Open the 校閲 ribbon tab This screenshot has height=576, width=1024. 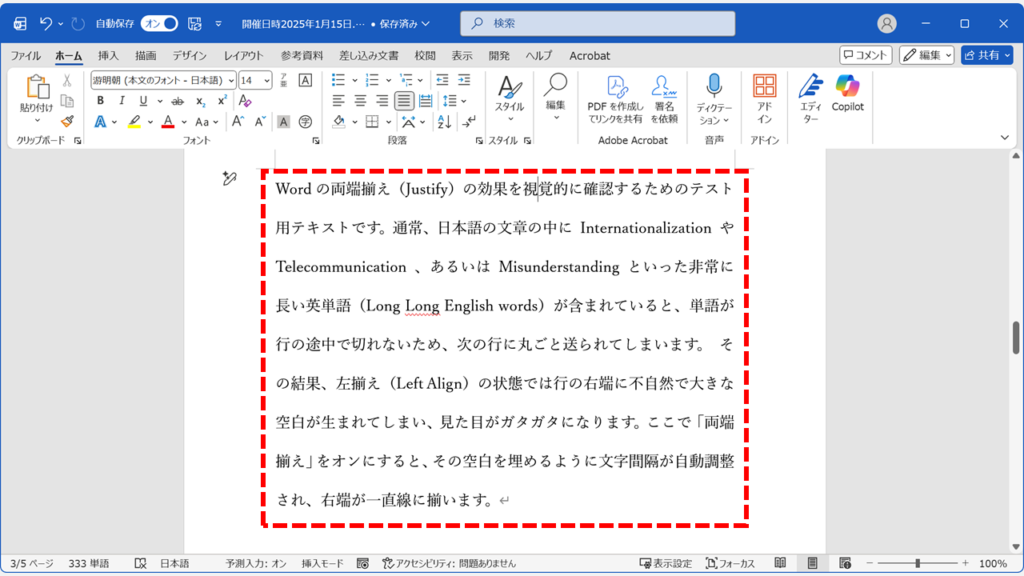point(425,56)
